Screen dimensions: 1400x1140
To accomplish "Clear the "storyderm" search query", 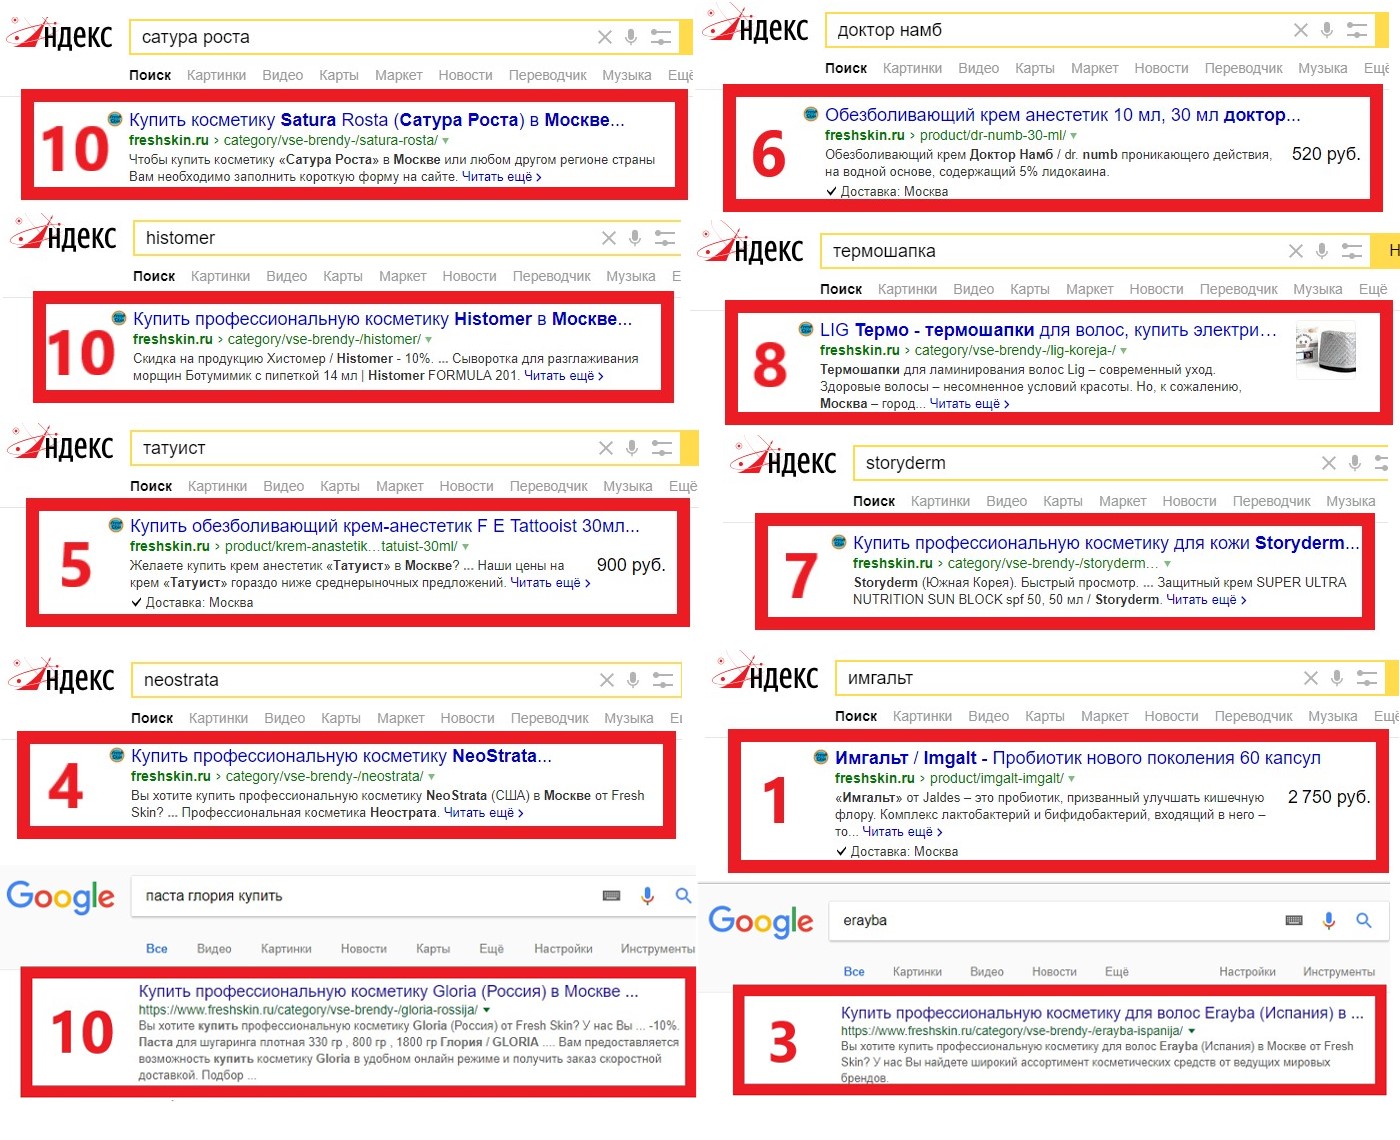I will (x=1329, y=463).
